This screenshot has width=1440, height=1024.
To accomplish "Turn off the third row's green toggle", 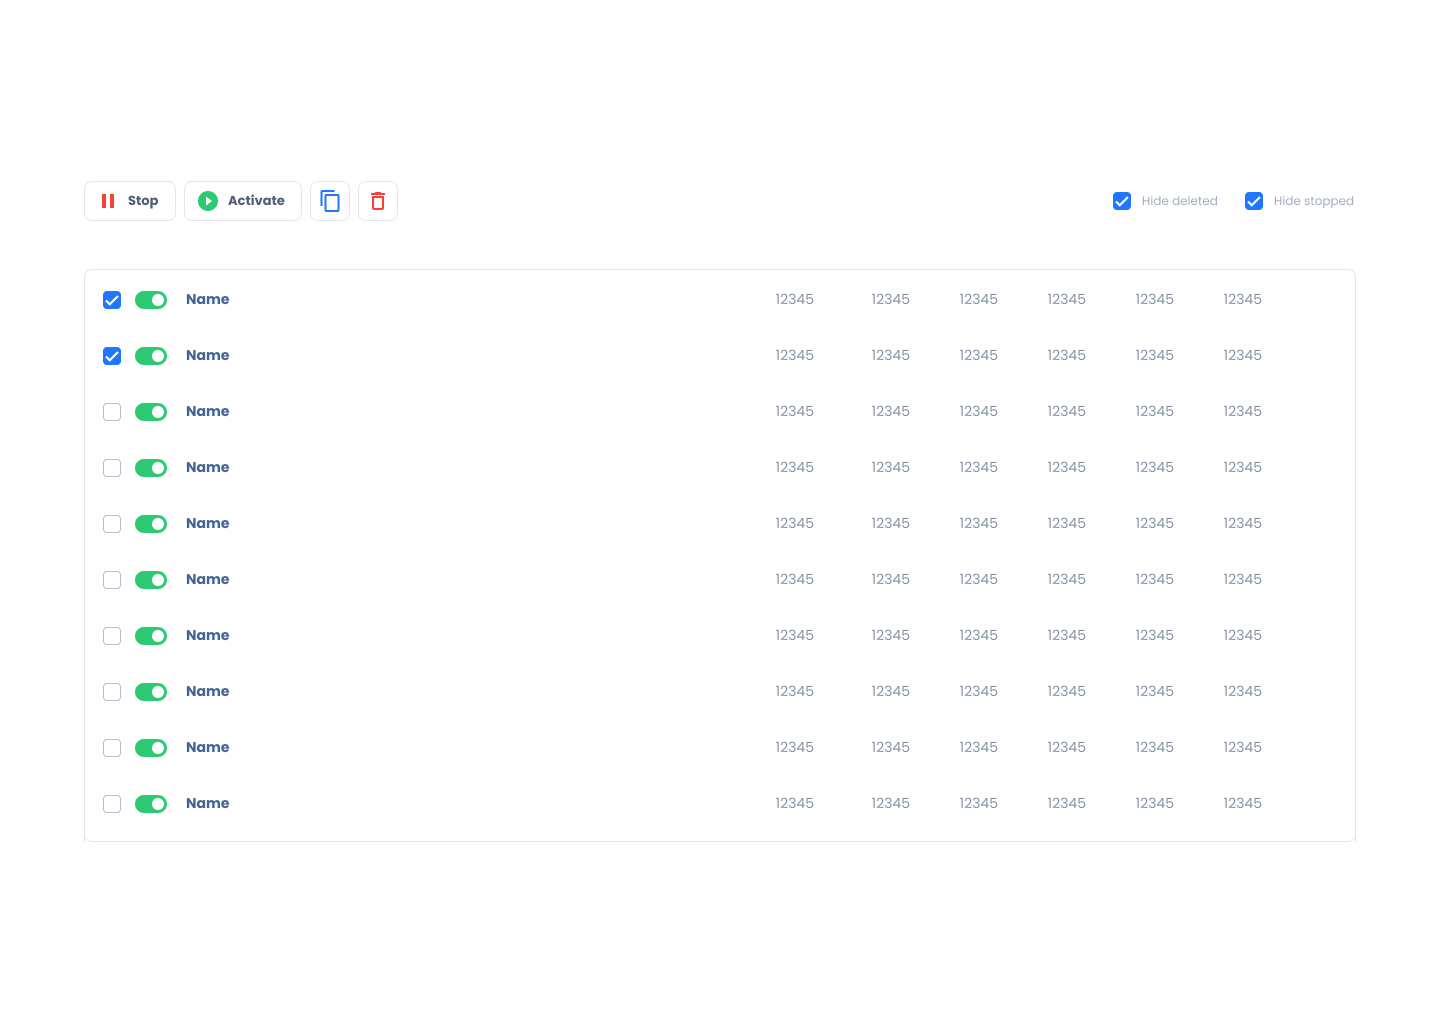I will tap(151, 412).
